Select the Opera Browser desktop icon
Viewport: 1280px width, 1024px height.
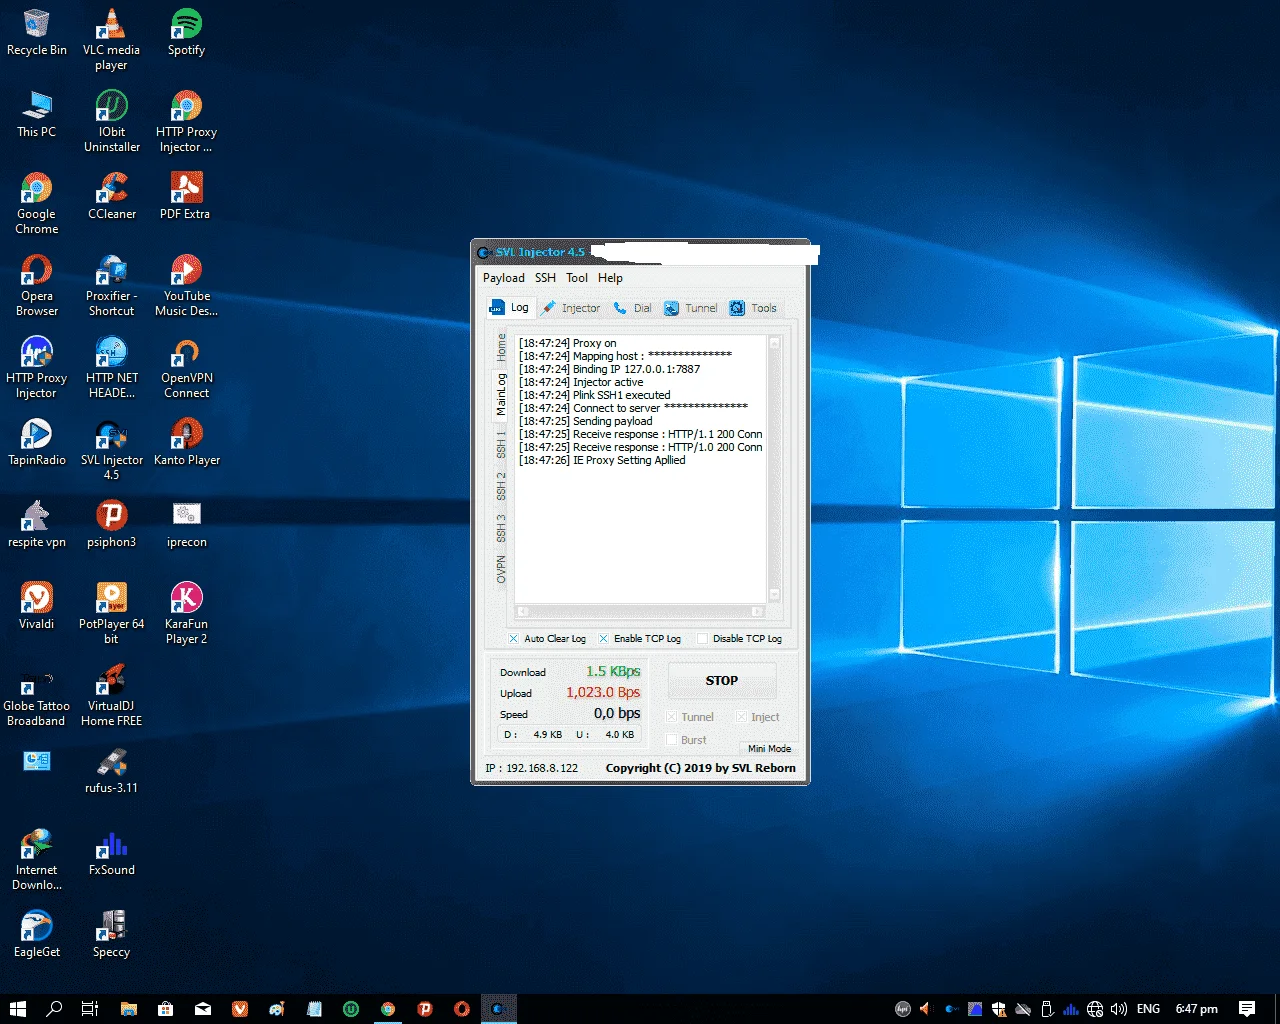click(37, 286)
